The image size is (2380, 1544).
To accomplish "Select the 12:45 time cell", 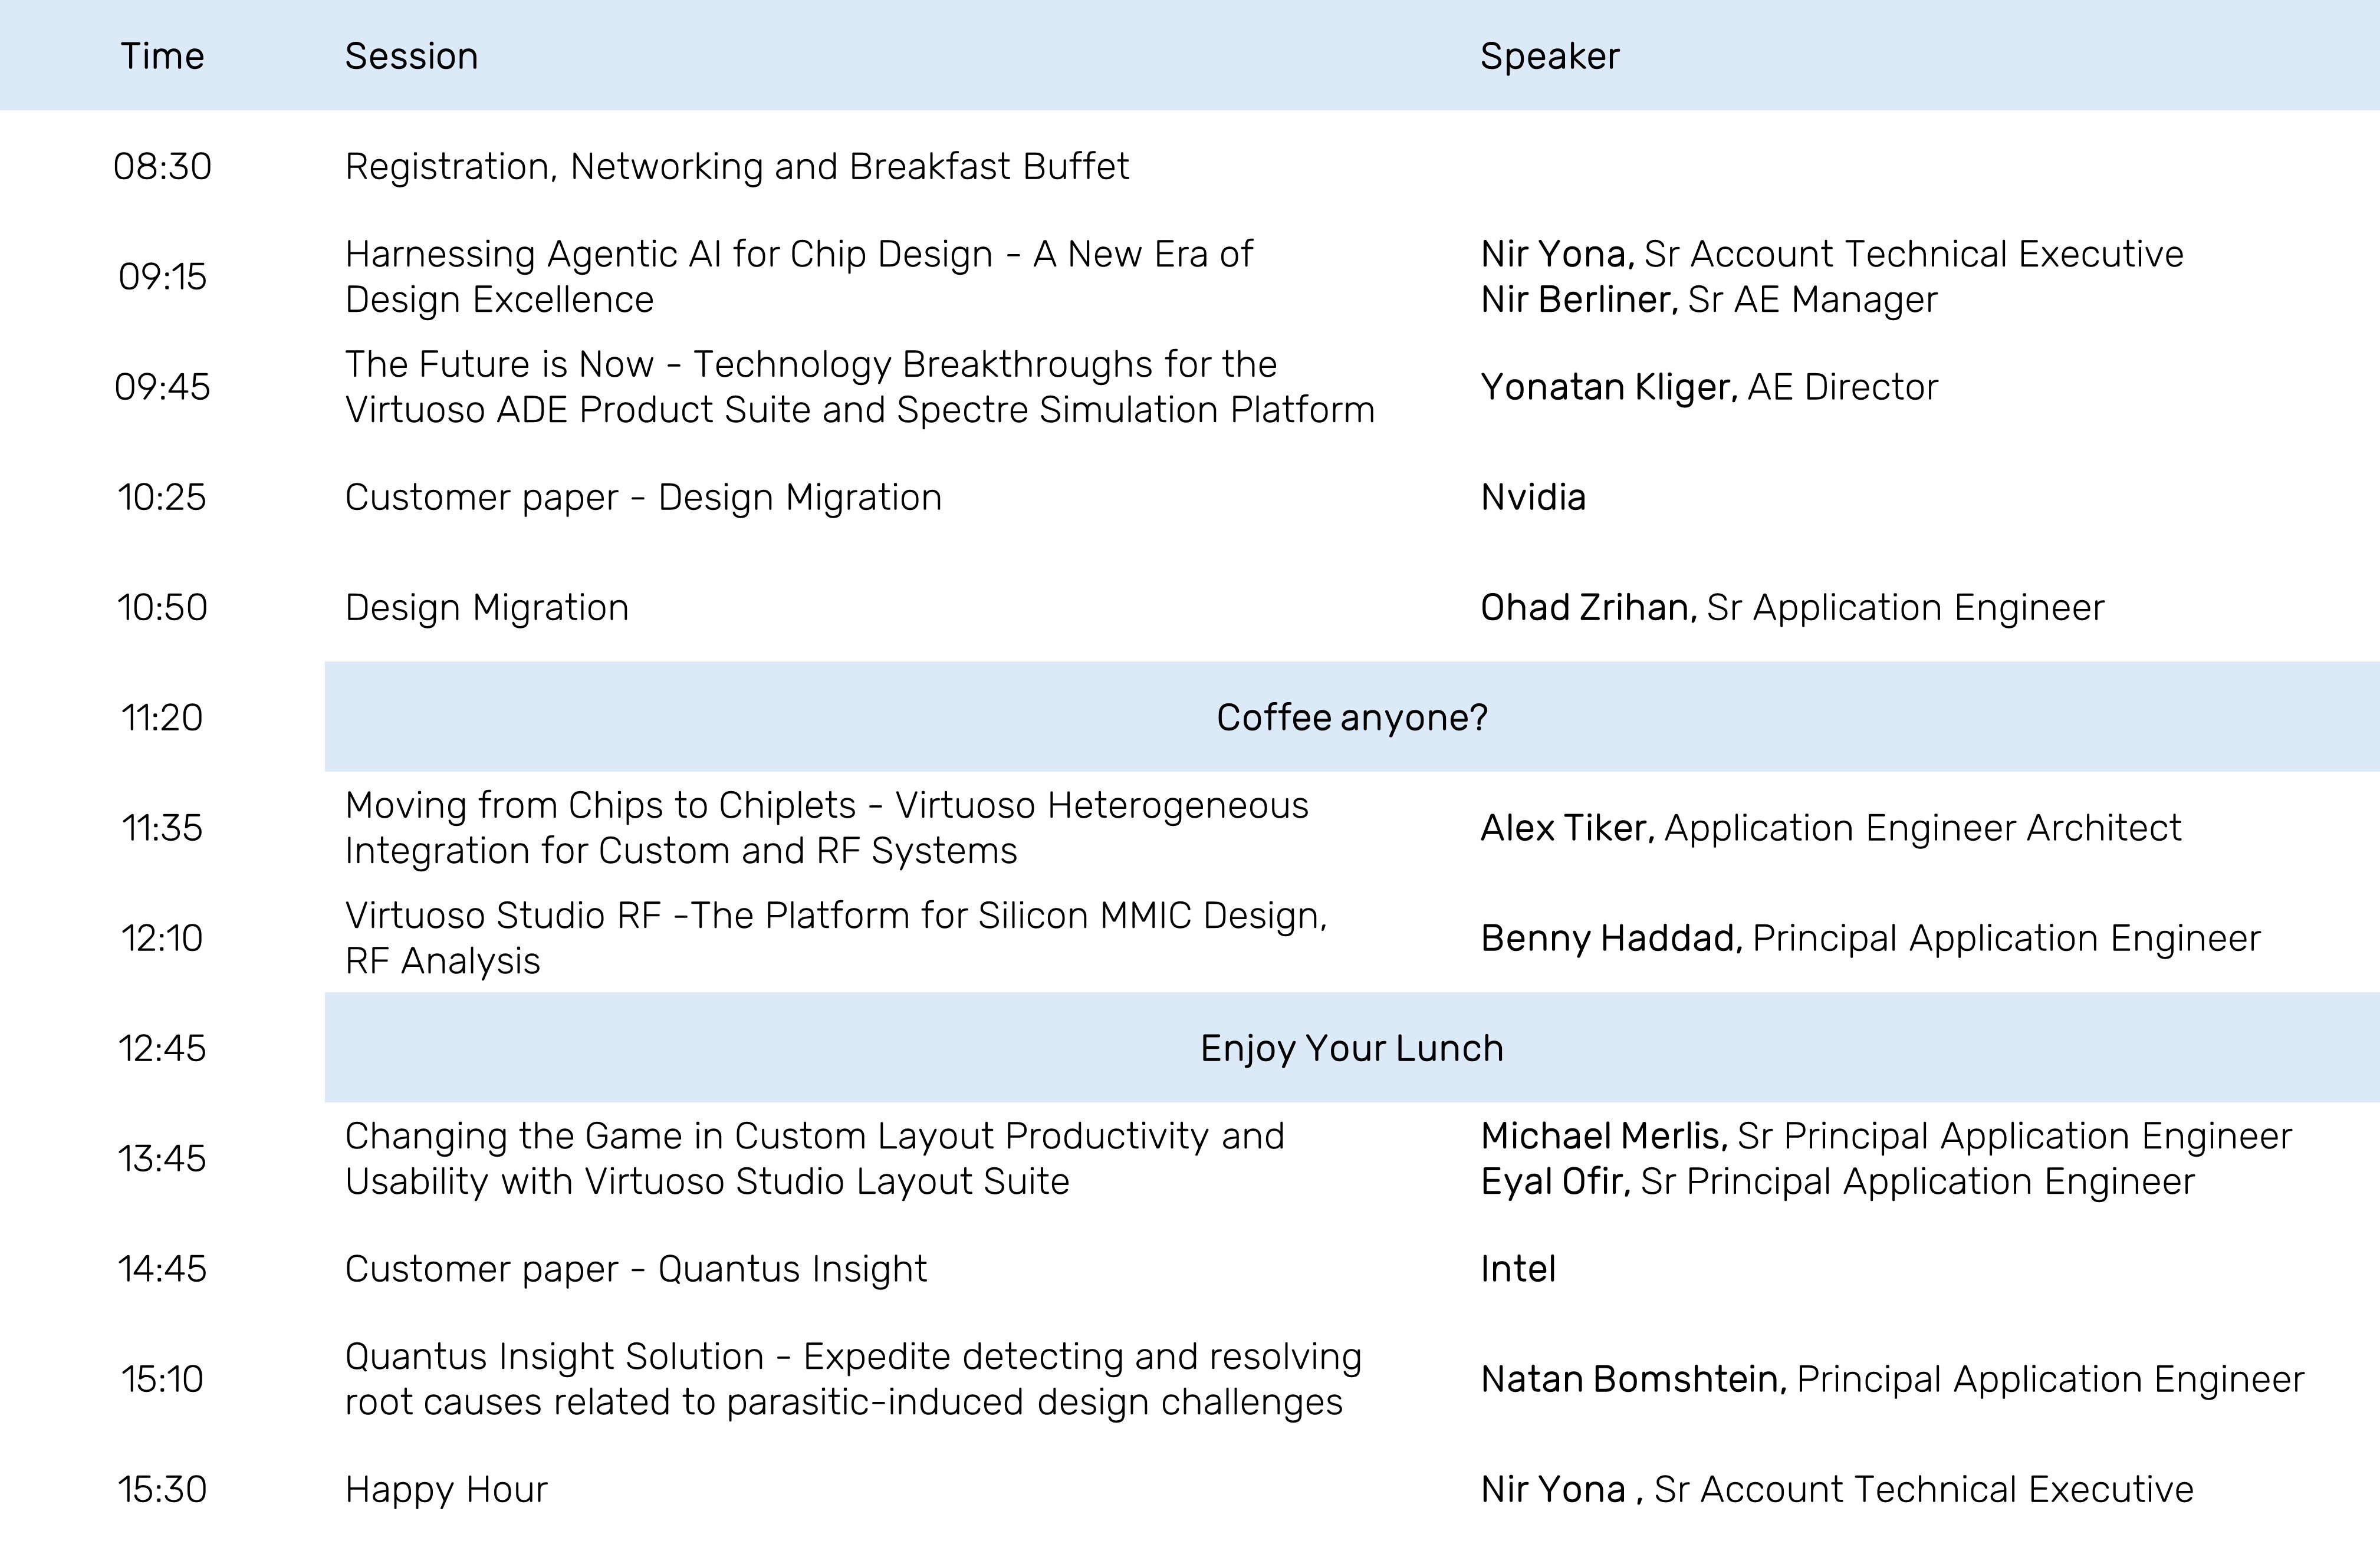I will click(162, 1048).
